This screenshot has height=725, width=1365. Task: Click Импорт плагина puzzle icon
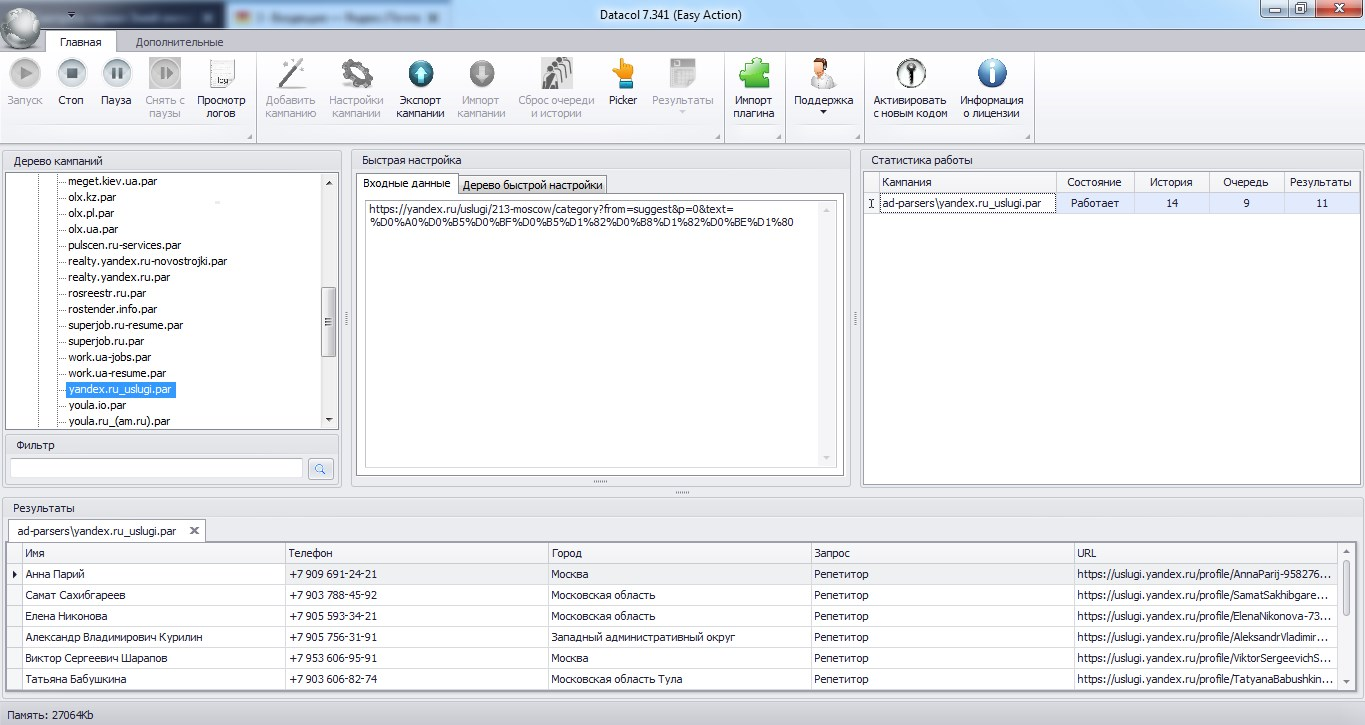(754, 73)
